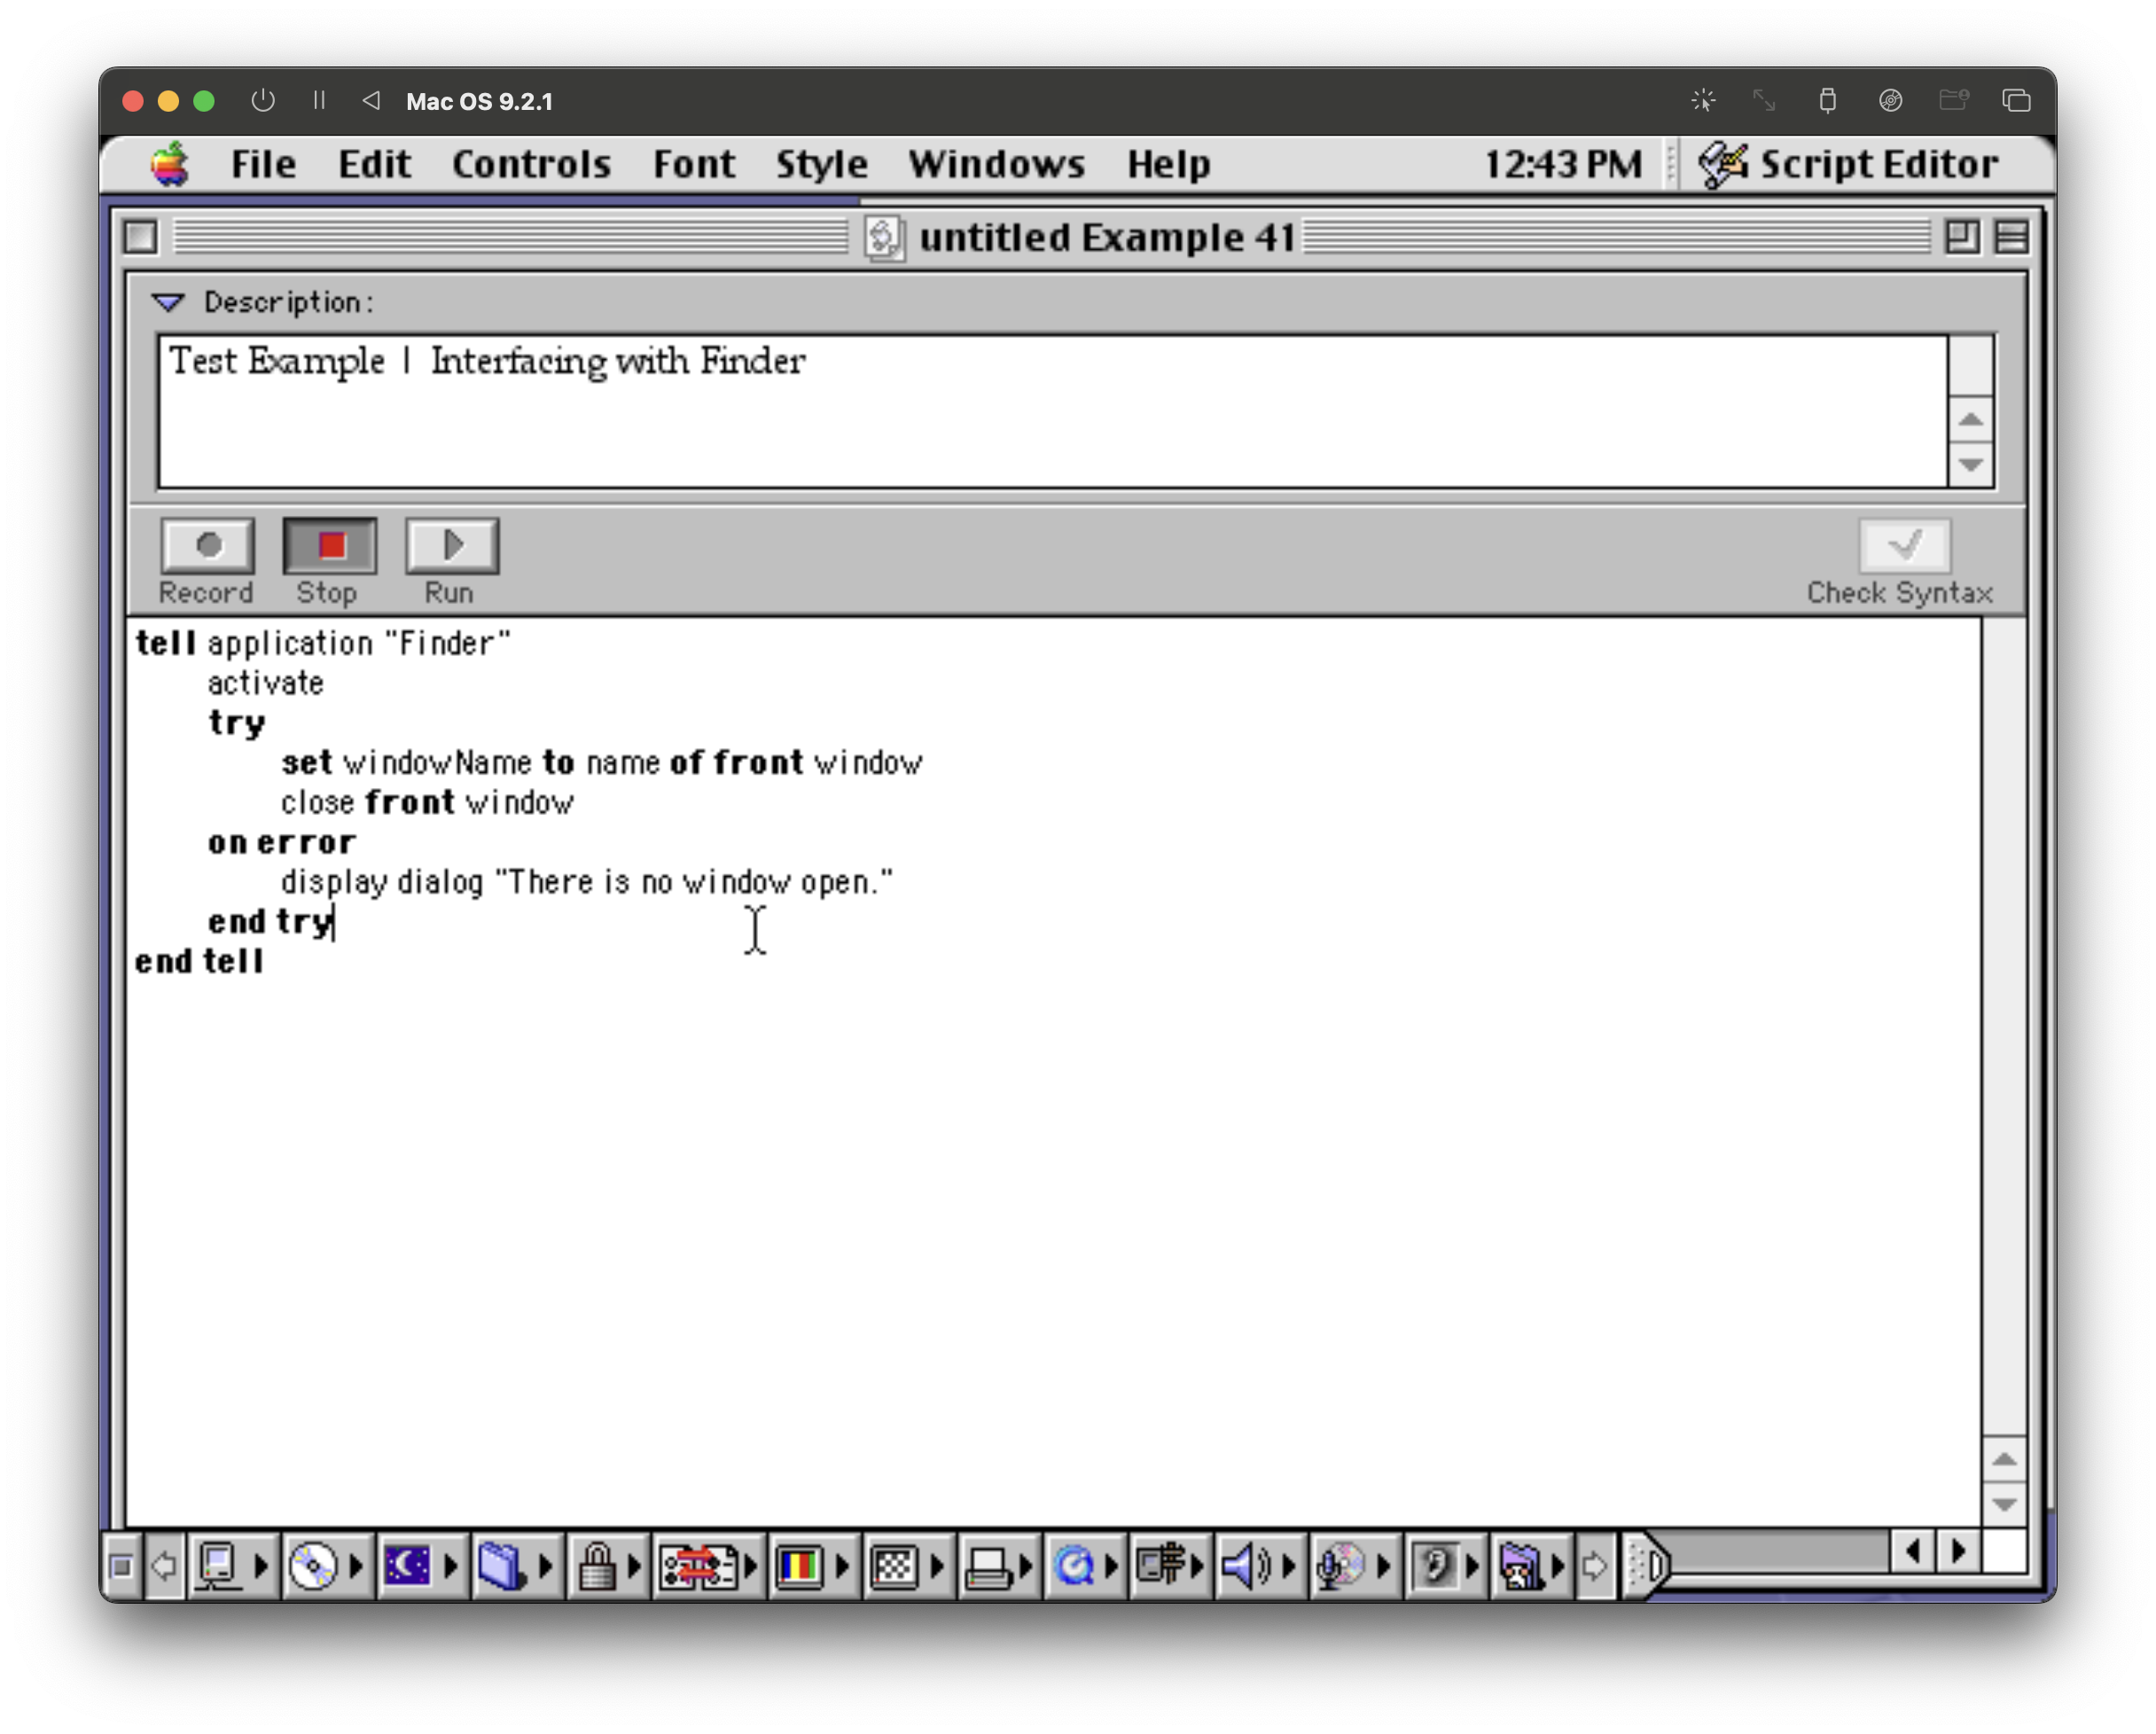Screen dimensions: 2156x1734
Task: Click the padlock control strip module
Action: (597, 1565)
